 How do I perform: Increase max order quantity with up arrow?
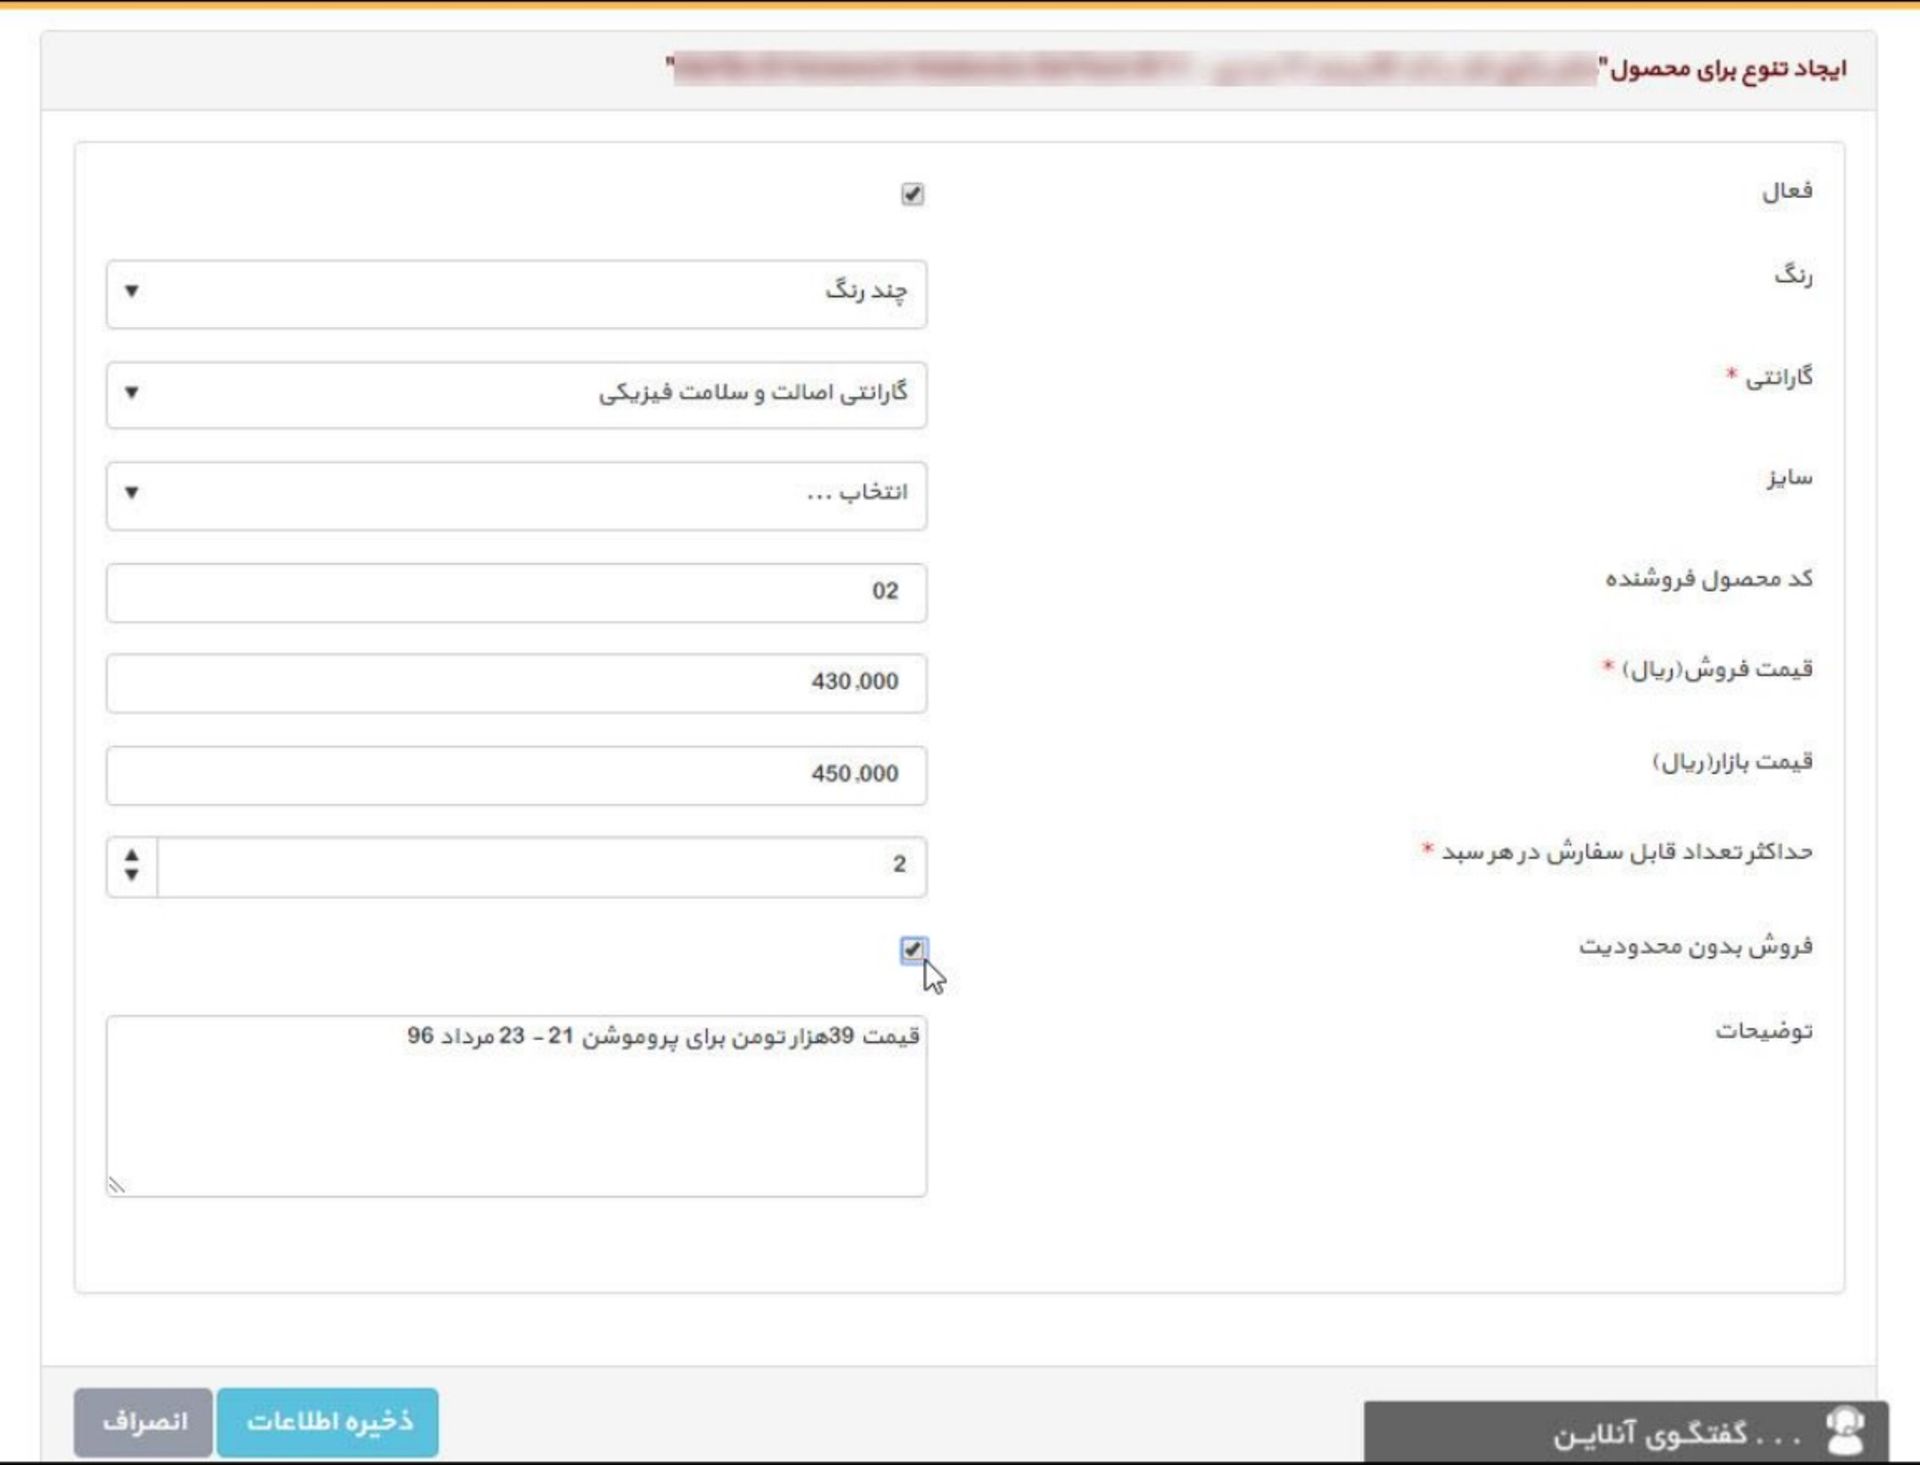click(x=131, y=856)
